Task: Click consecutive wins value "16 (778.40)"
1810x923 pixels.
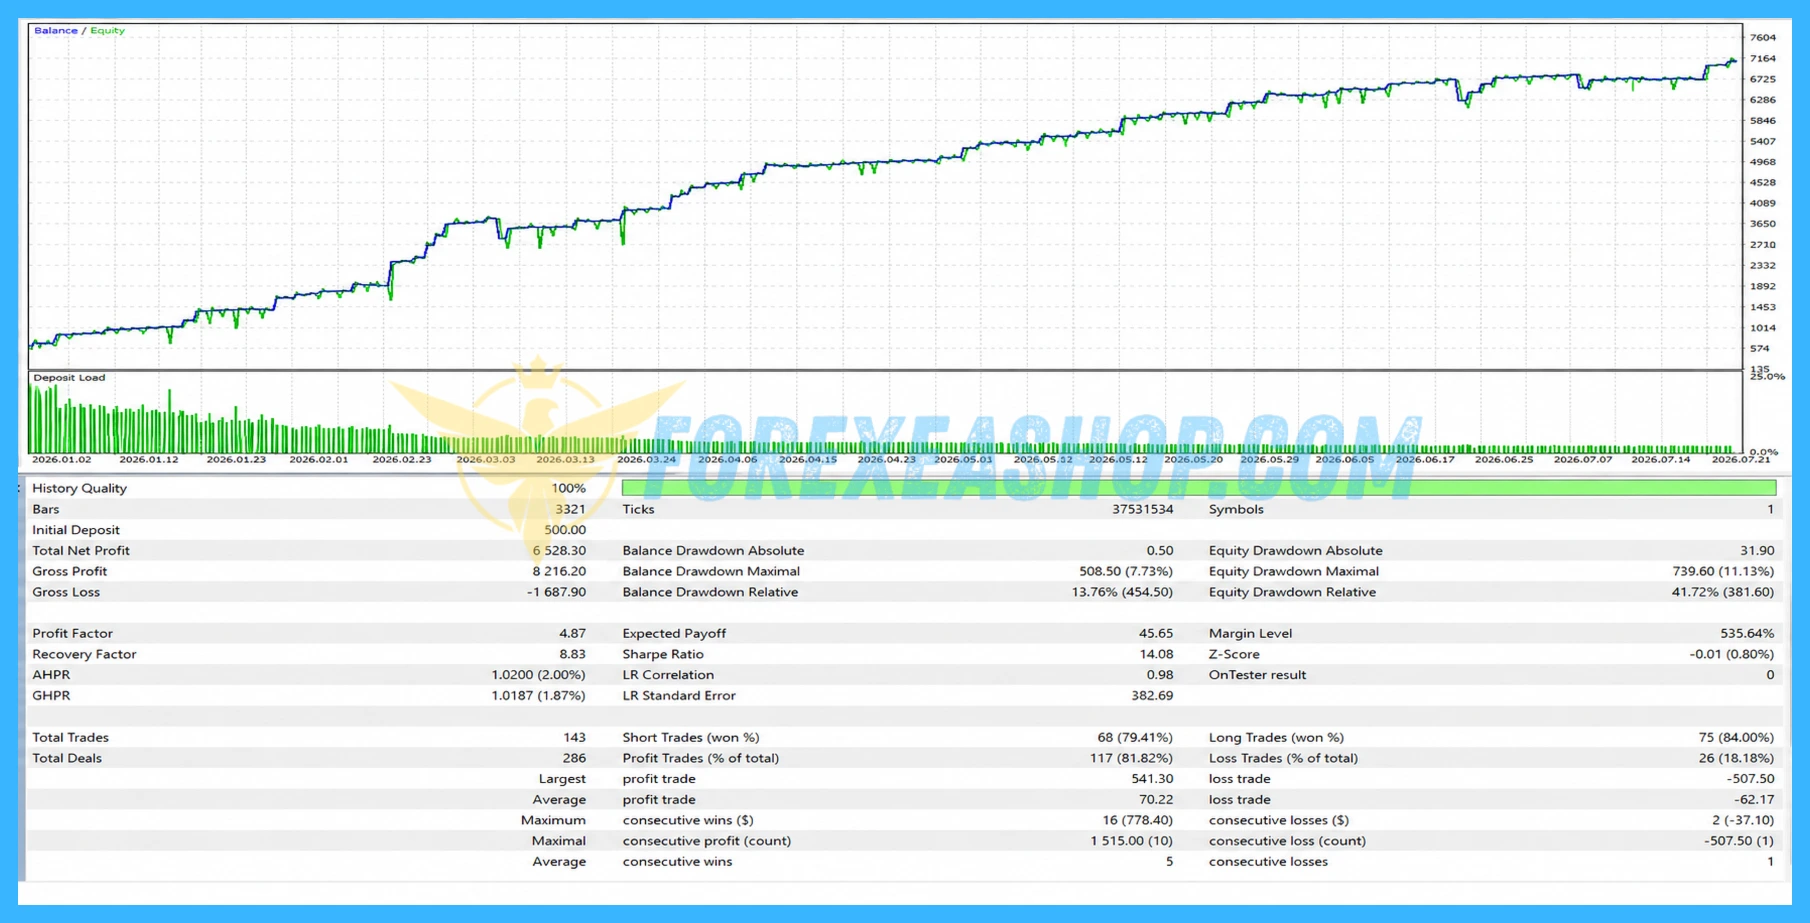Action: 1138,820
